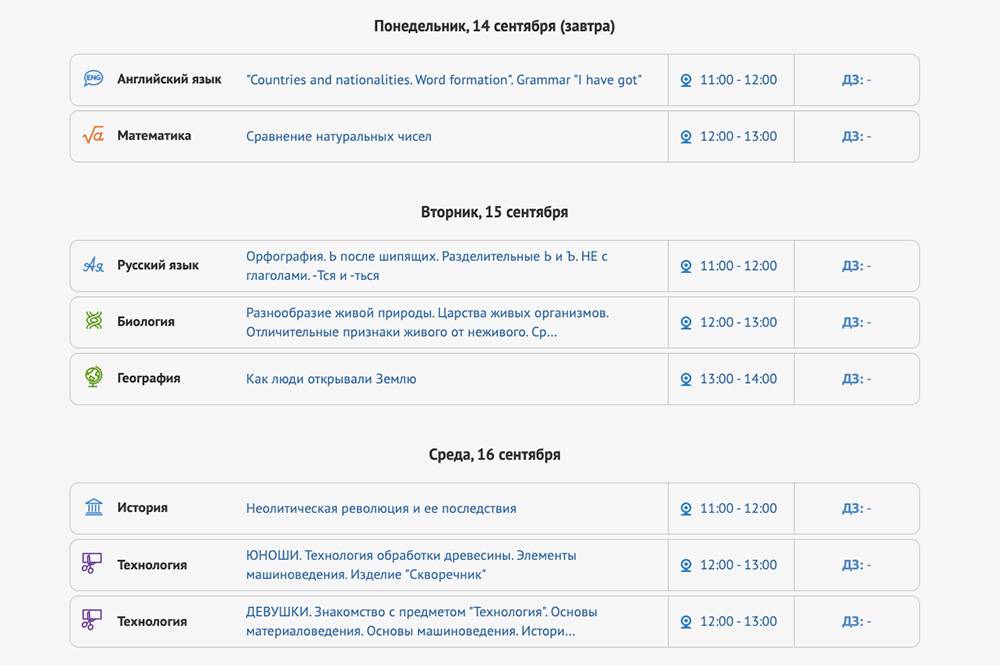Click webcam icon beside Английский язык 11:00 - 12:00
1000x665 pixels.
686,80
